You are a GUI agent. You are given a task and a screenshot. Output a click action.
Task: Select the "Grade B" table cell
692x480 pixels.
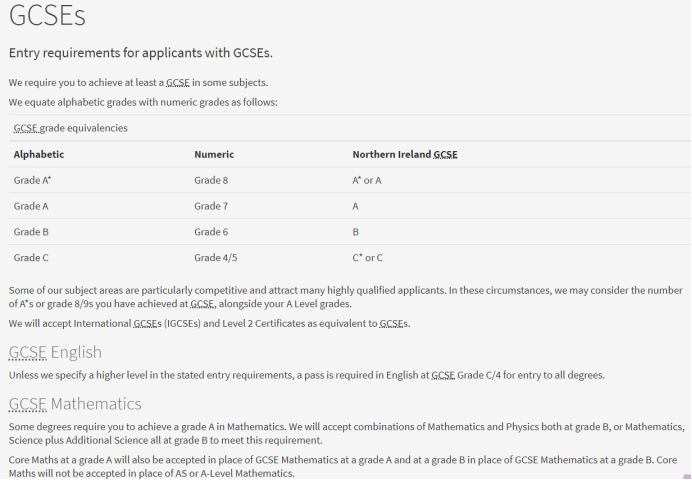click(x=31, y=232)
